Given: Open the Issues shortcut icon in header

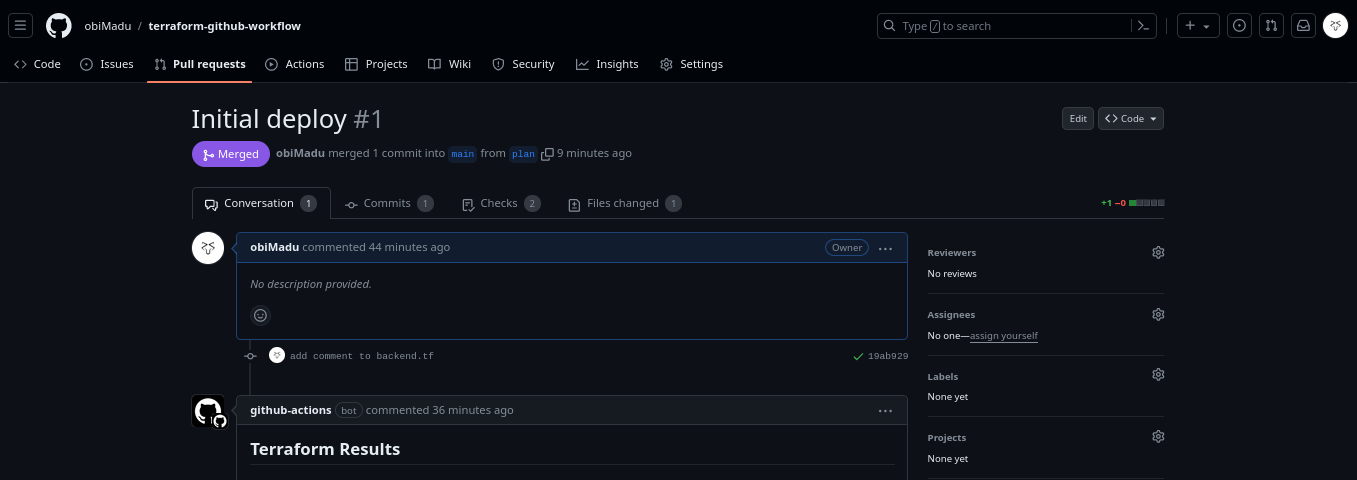Looking at the screenshot, I should 1240,26.
